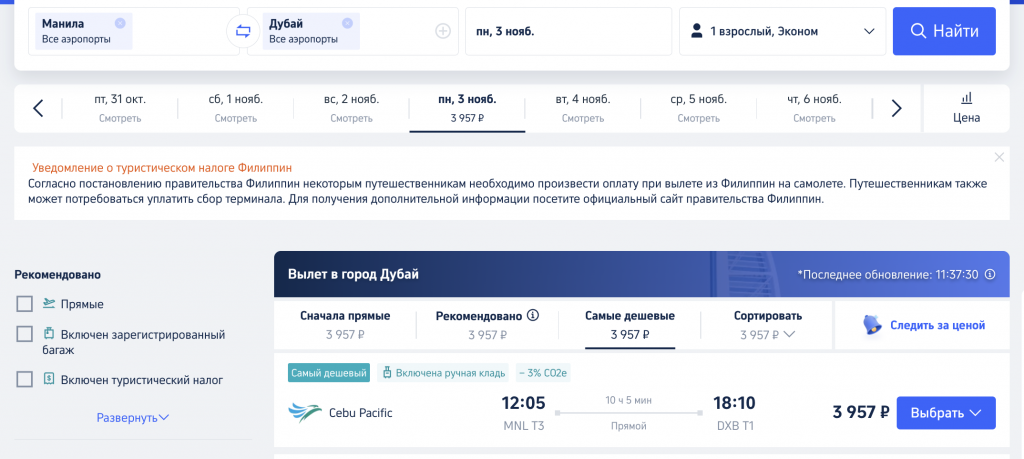This screenshot has width=1024, height=459.
Task: Click Выбрать for Cebu Pacific flight
Action: (x=946, y=413)
